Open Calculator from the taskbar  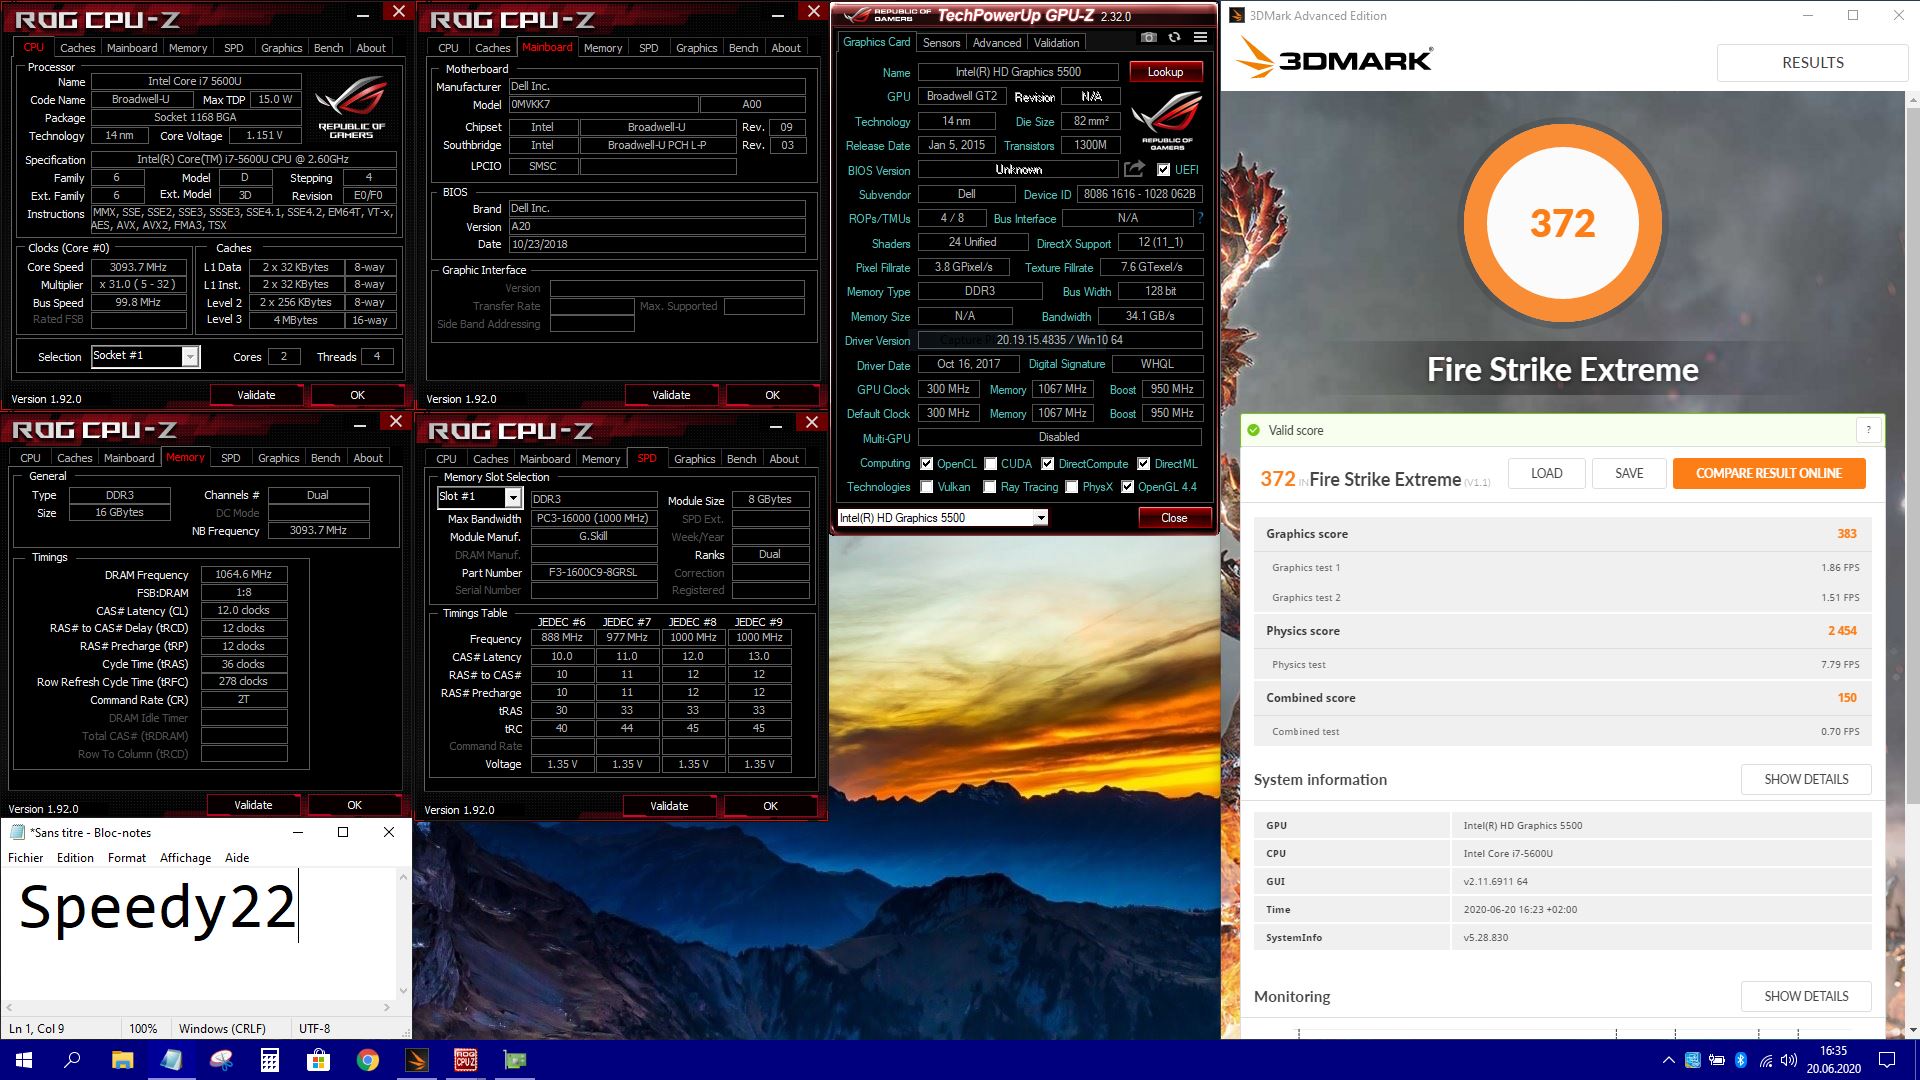[x=269, y=1060]
